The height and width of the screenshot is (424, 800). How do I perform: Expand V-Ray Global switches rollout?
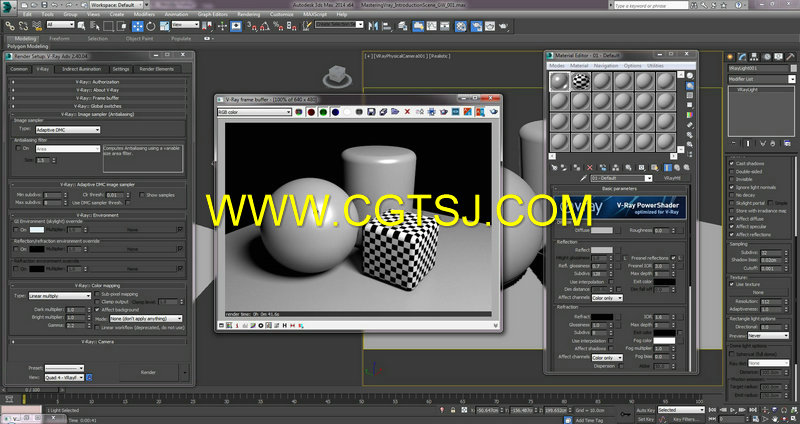pyautogui.click(x=97, y=106)
